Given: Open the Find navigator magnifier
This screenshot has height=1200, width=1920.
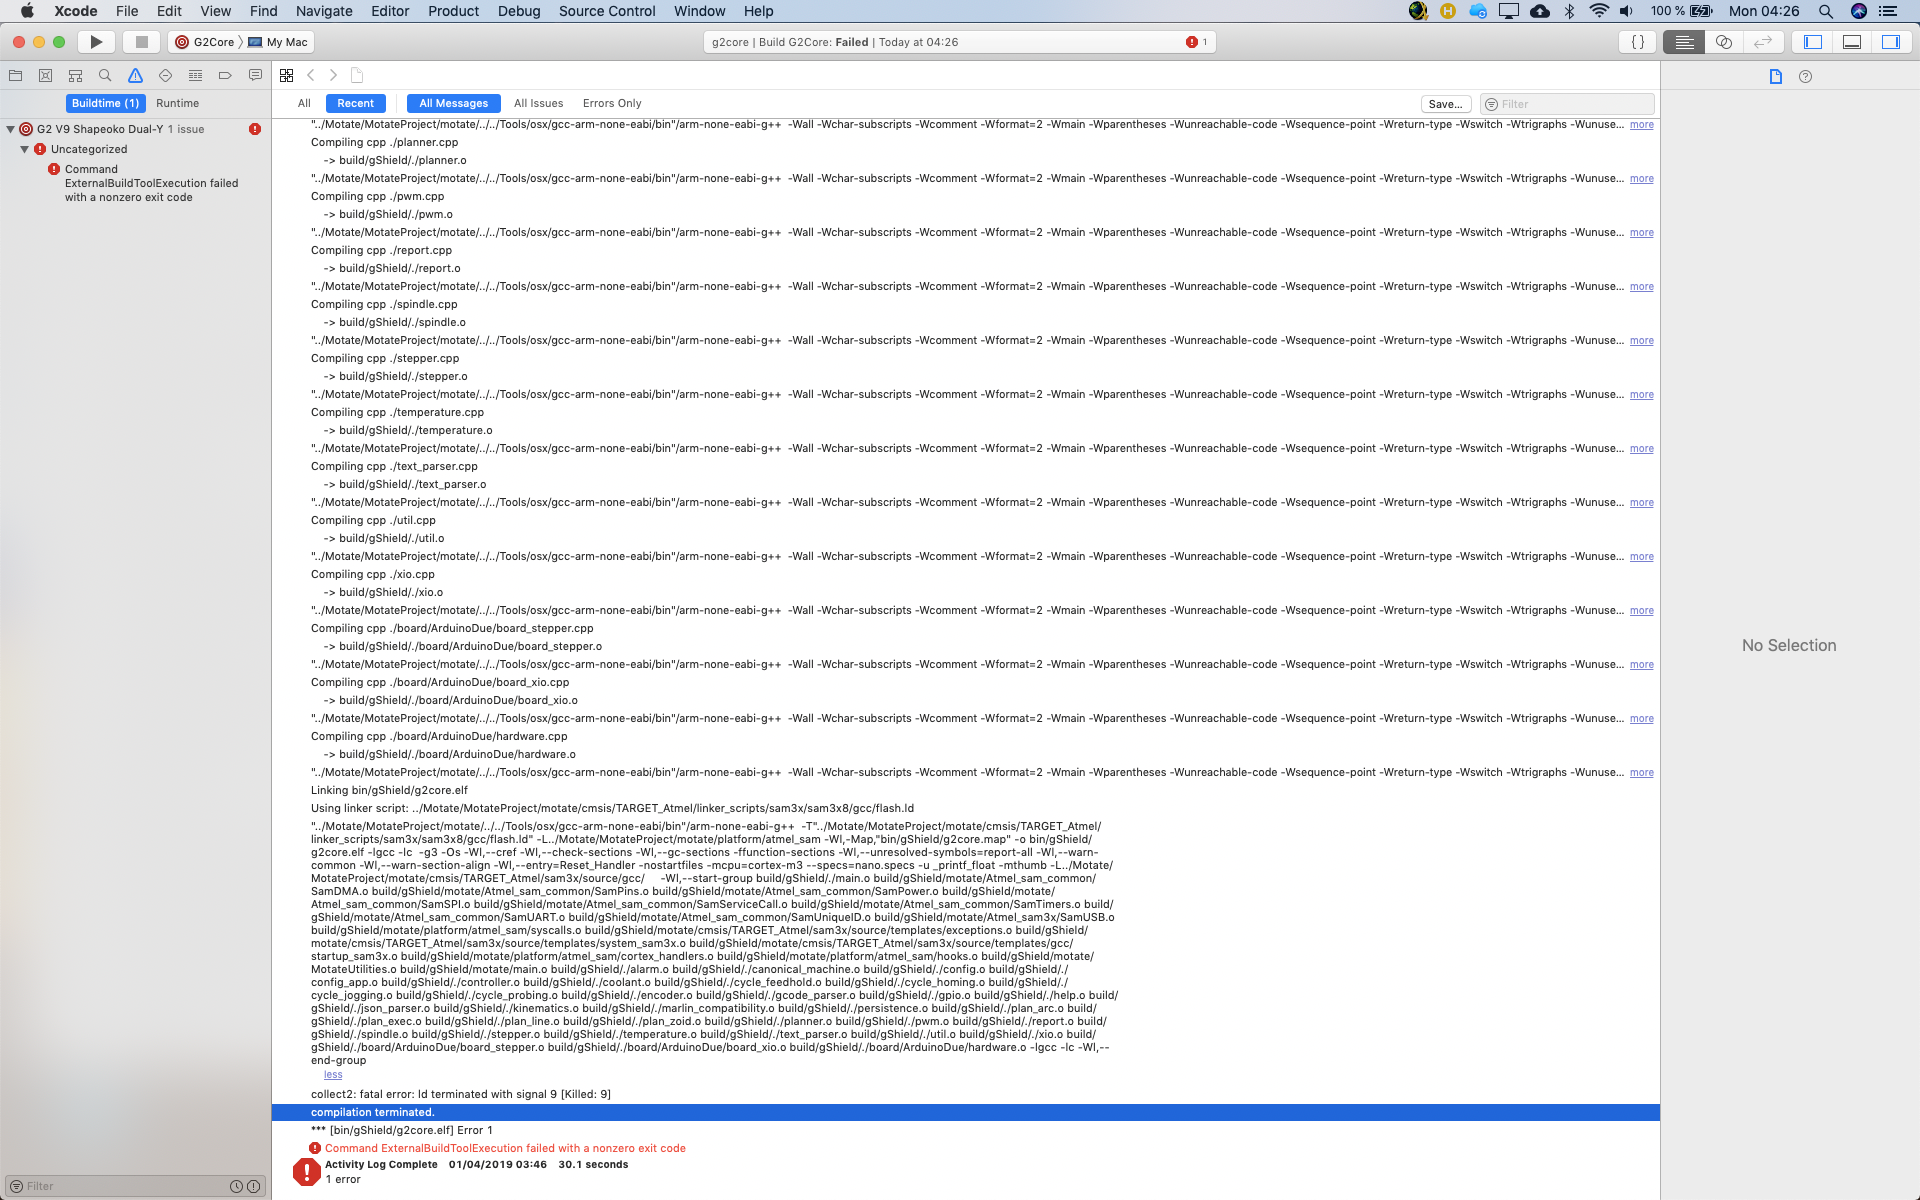Looking at the screenshot, I should click(x=104, y=75).
